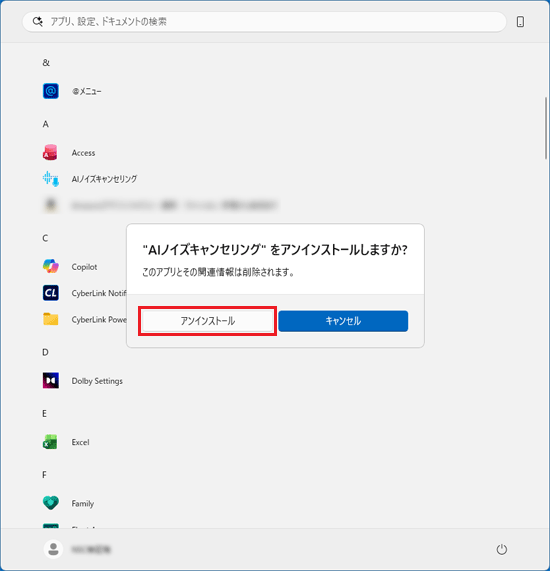Viewport: 550px width, 571px height.
Task: Select the Dolby Settings app name
Action: click(x=97, y=381)
